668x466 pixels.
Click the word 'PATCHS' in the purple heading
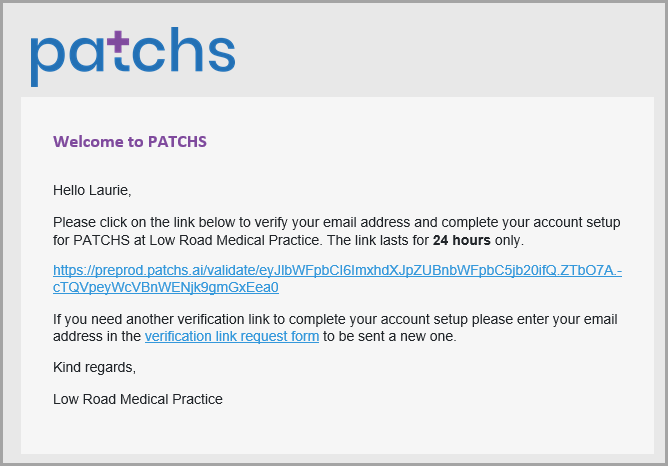[x=177, y=141]
